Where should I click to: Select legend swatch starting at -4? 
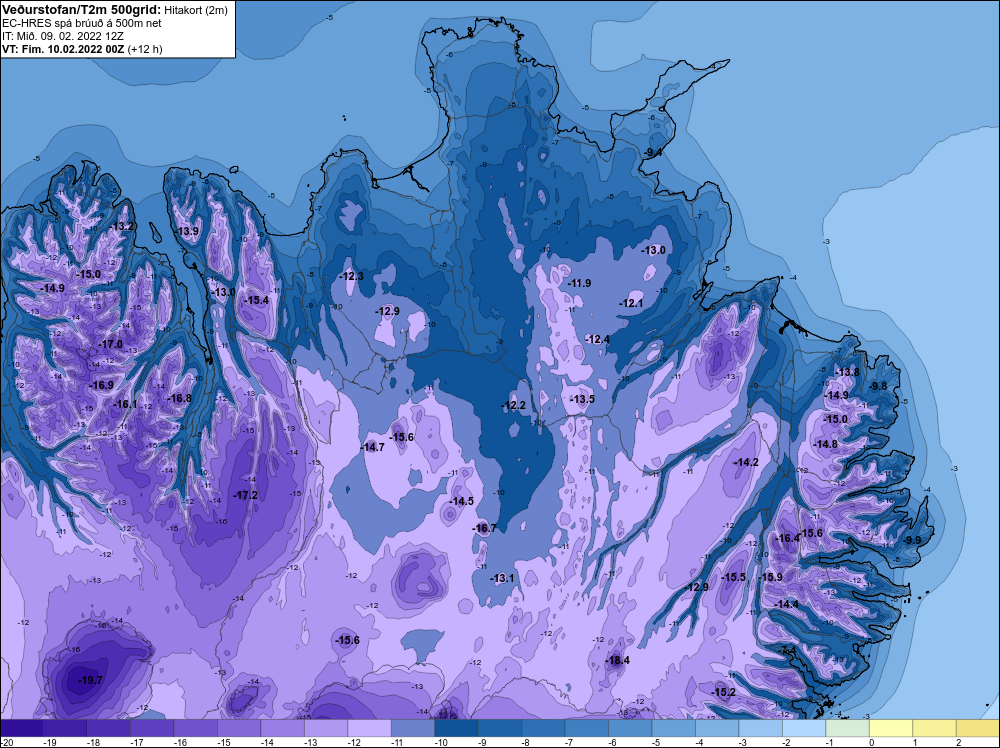[x=717, y=728]
